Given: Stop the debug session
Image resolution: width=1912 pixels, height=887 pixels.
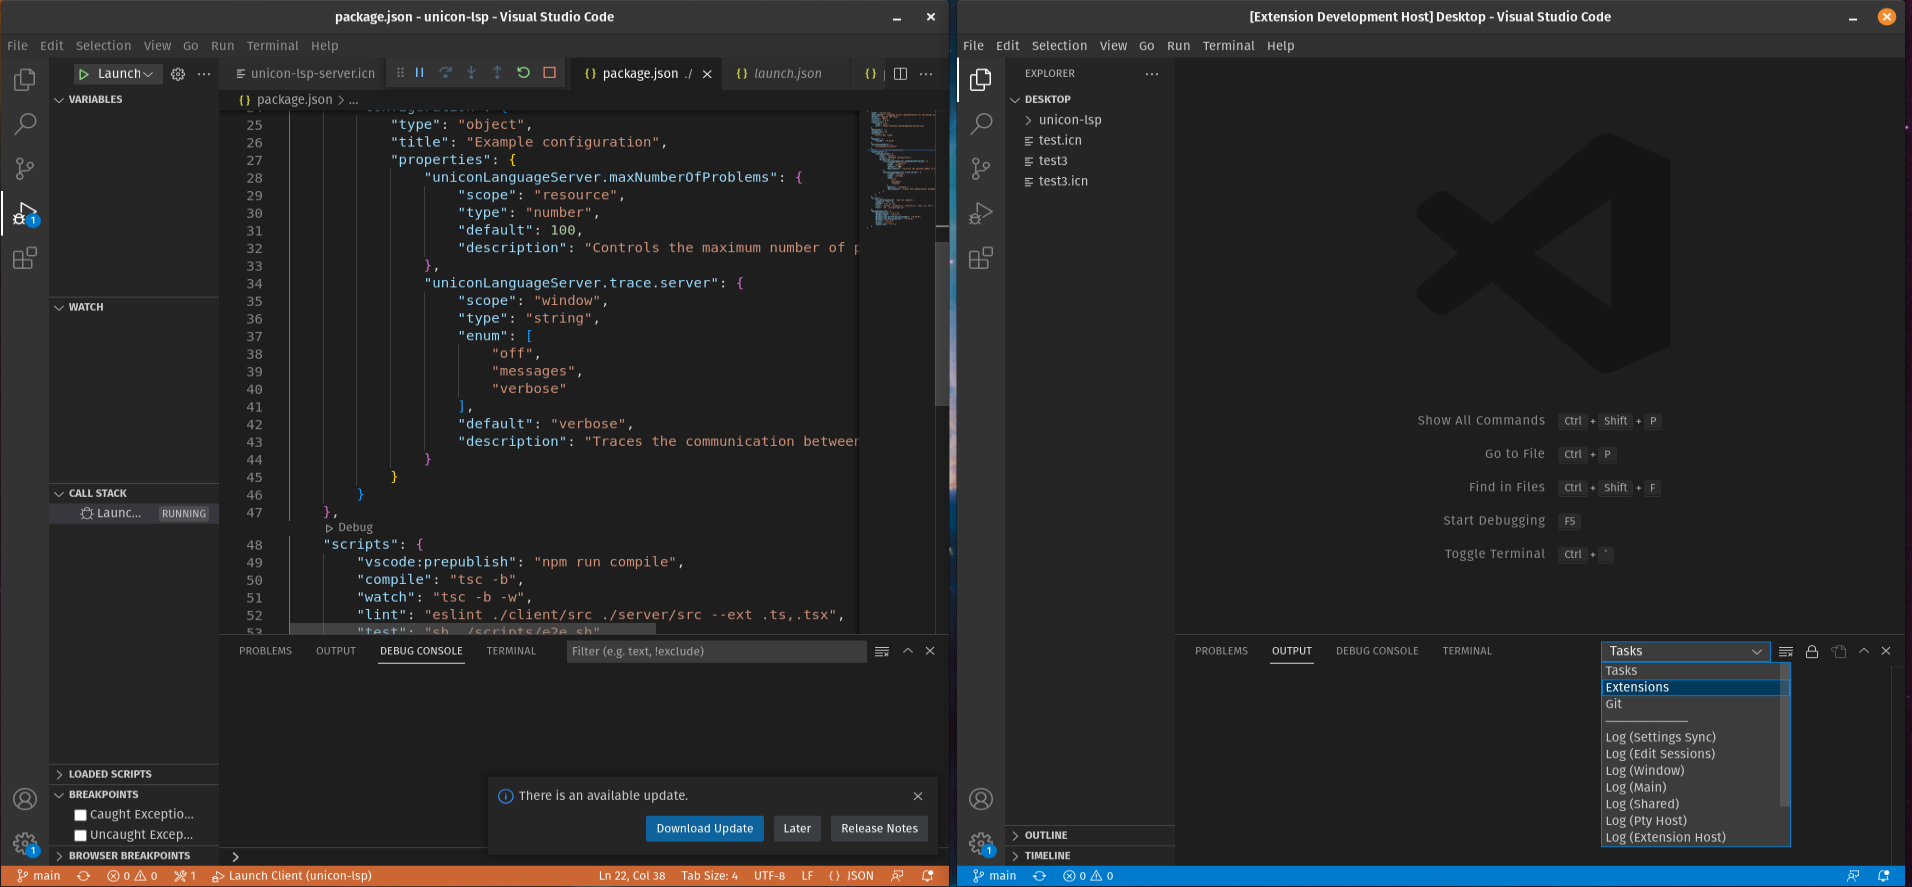Looking at the screenshot, I should [549, 73].
